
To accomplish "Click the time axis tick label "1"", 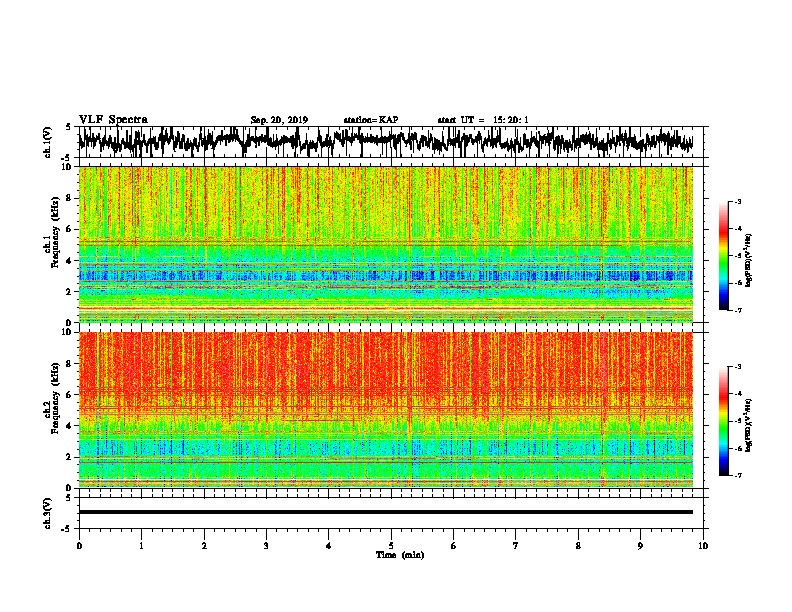I will (141, 546).
